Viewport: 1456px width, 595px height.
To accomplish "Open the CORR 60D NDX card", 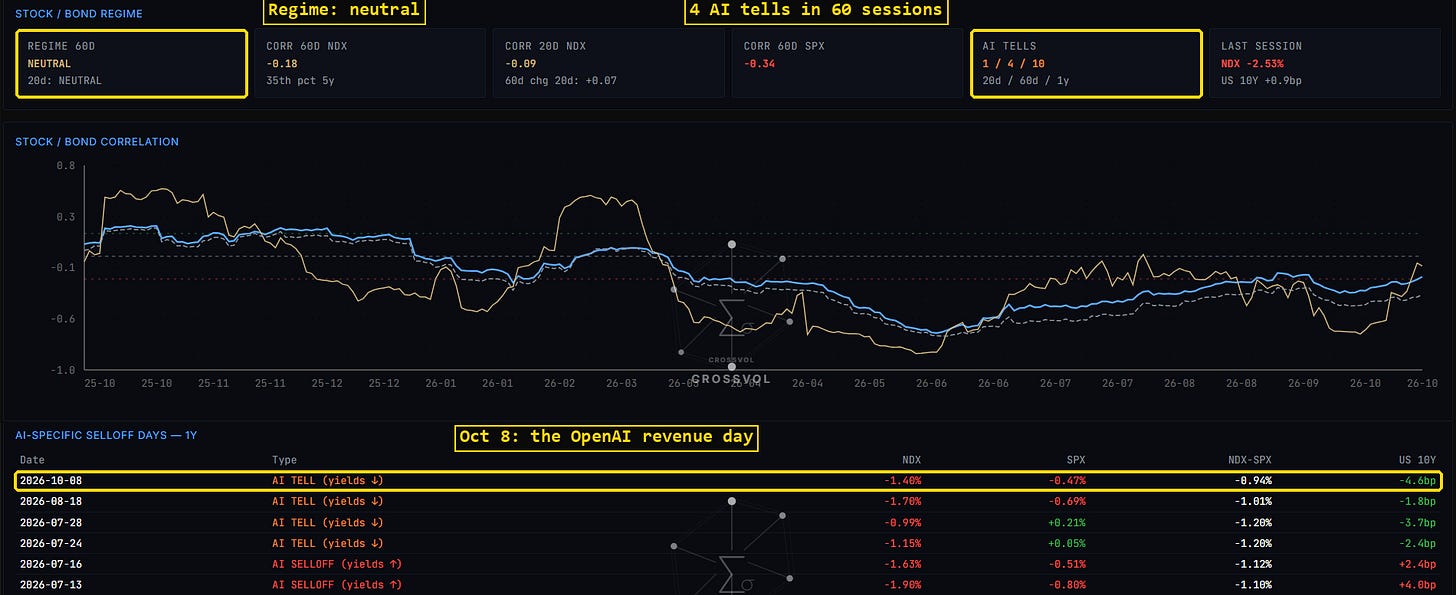I will [369, 63].
